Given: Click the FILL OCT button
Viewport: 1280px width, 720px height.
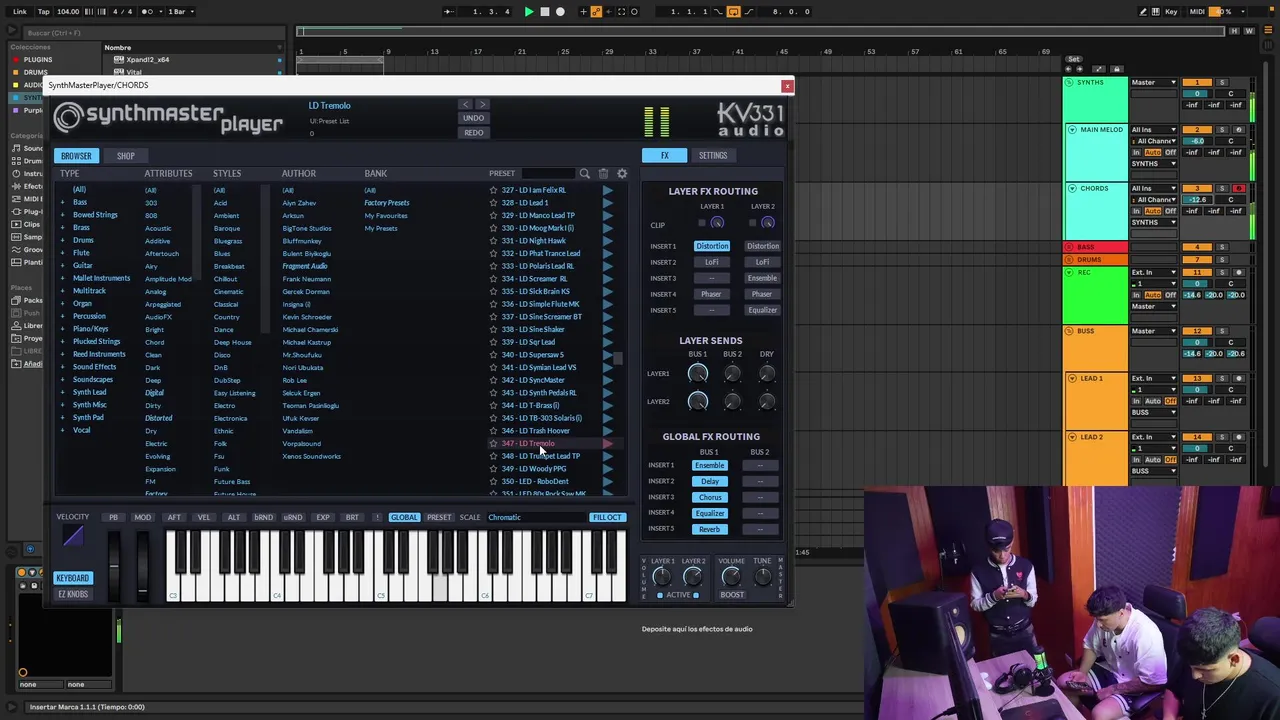Looking at the screenshot, I should [607, 518].
